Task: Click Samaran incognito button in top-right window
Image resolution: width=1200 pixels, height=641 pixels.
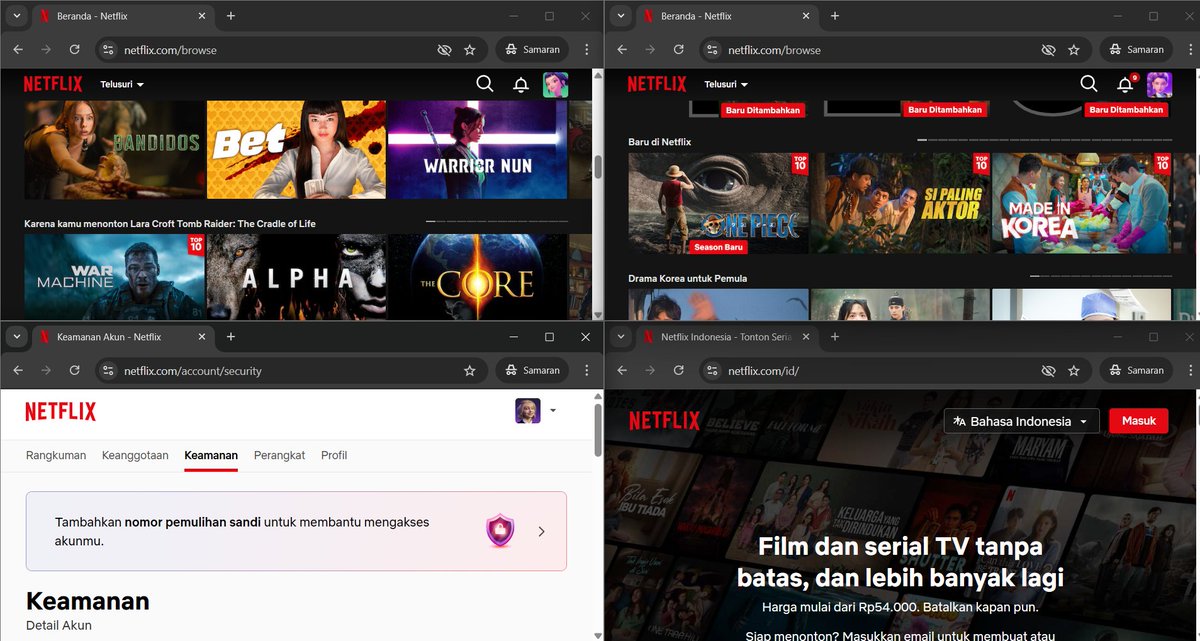Action: (x=1136, y=50)
